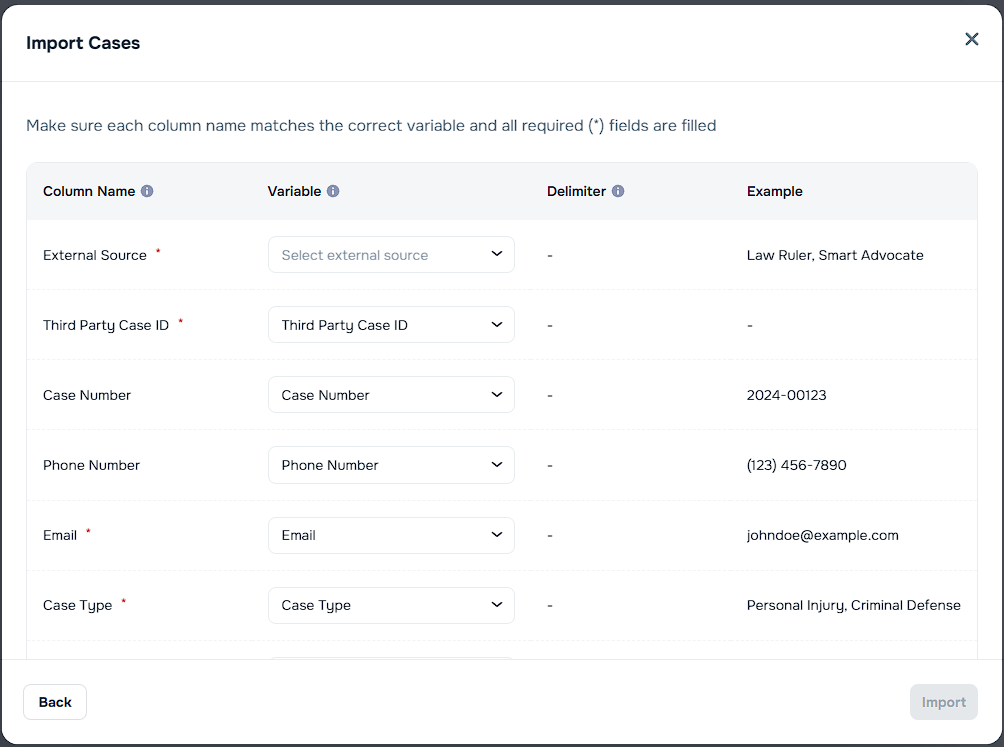Click the Import button

(x=943, y=701)
